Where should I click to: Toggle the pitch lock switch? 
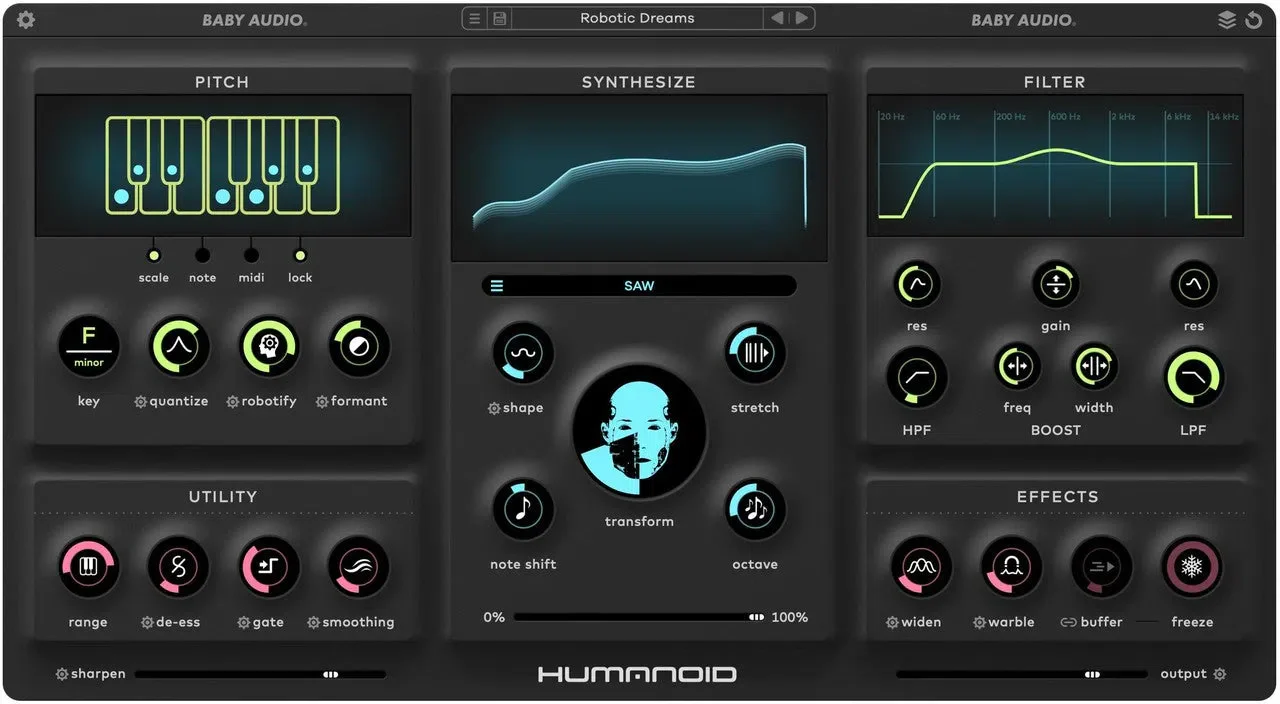point(300,255)
